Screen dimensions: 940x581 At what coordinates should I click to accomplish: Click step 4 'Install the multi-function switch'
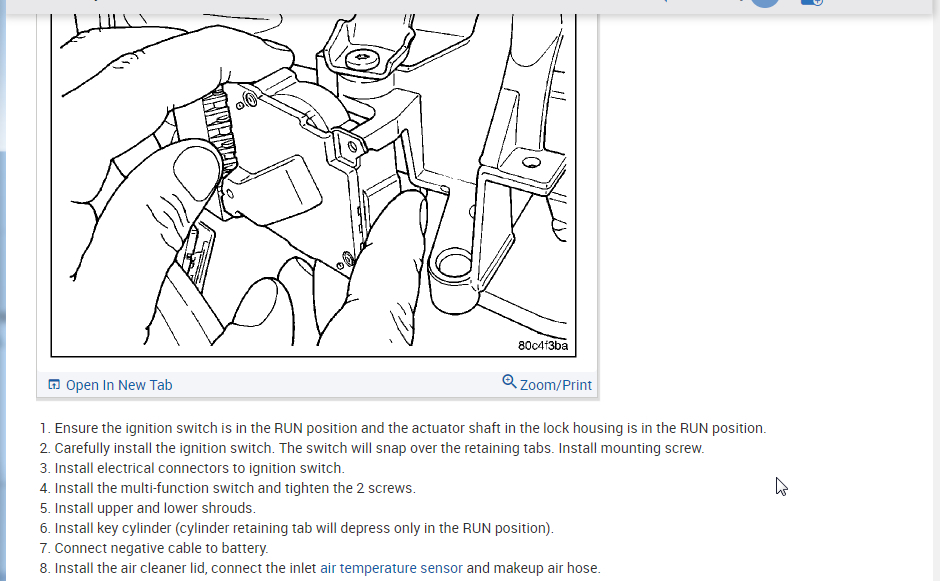(228, 488)
